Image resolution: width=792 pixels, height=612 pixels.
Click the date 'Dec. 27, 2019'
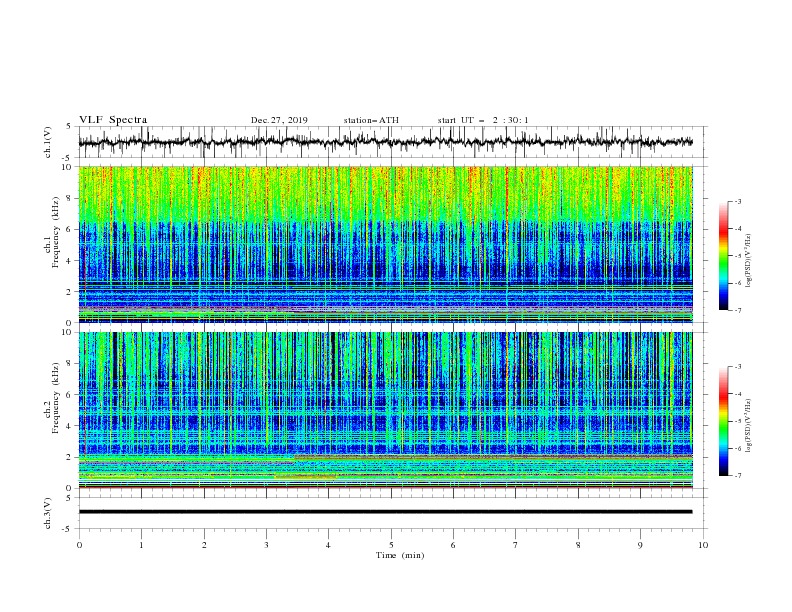(x=279, y=120)
